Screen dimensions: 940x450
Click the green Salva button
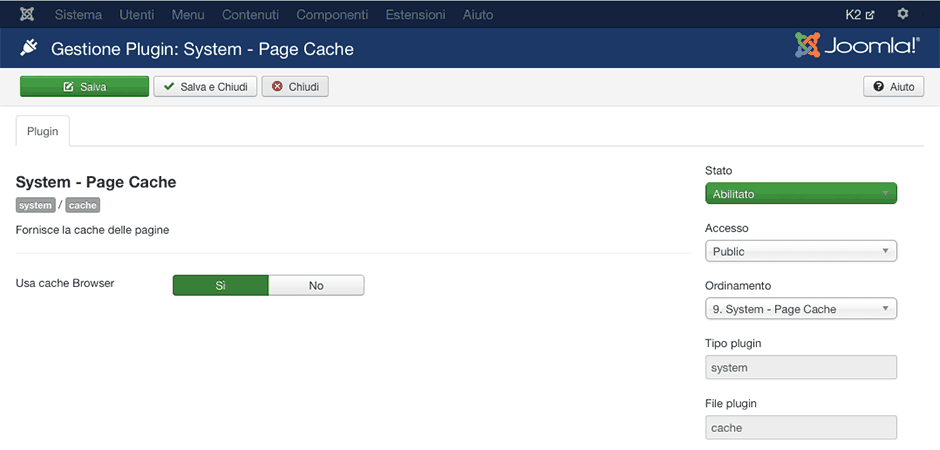pos(84,87)
